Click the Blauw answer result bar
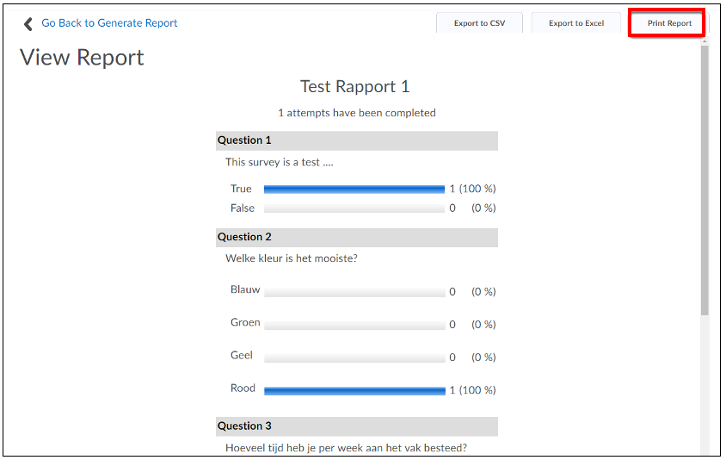Image resolution: width=726 pixels, height=460 pixels. click(355, 292)
